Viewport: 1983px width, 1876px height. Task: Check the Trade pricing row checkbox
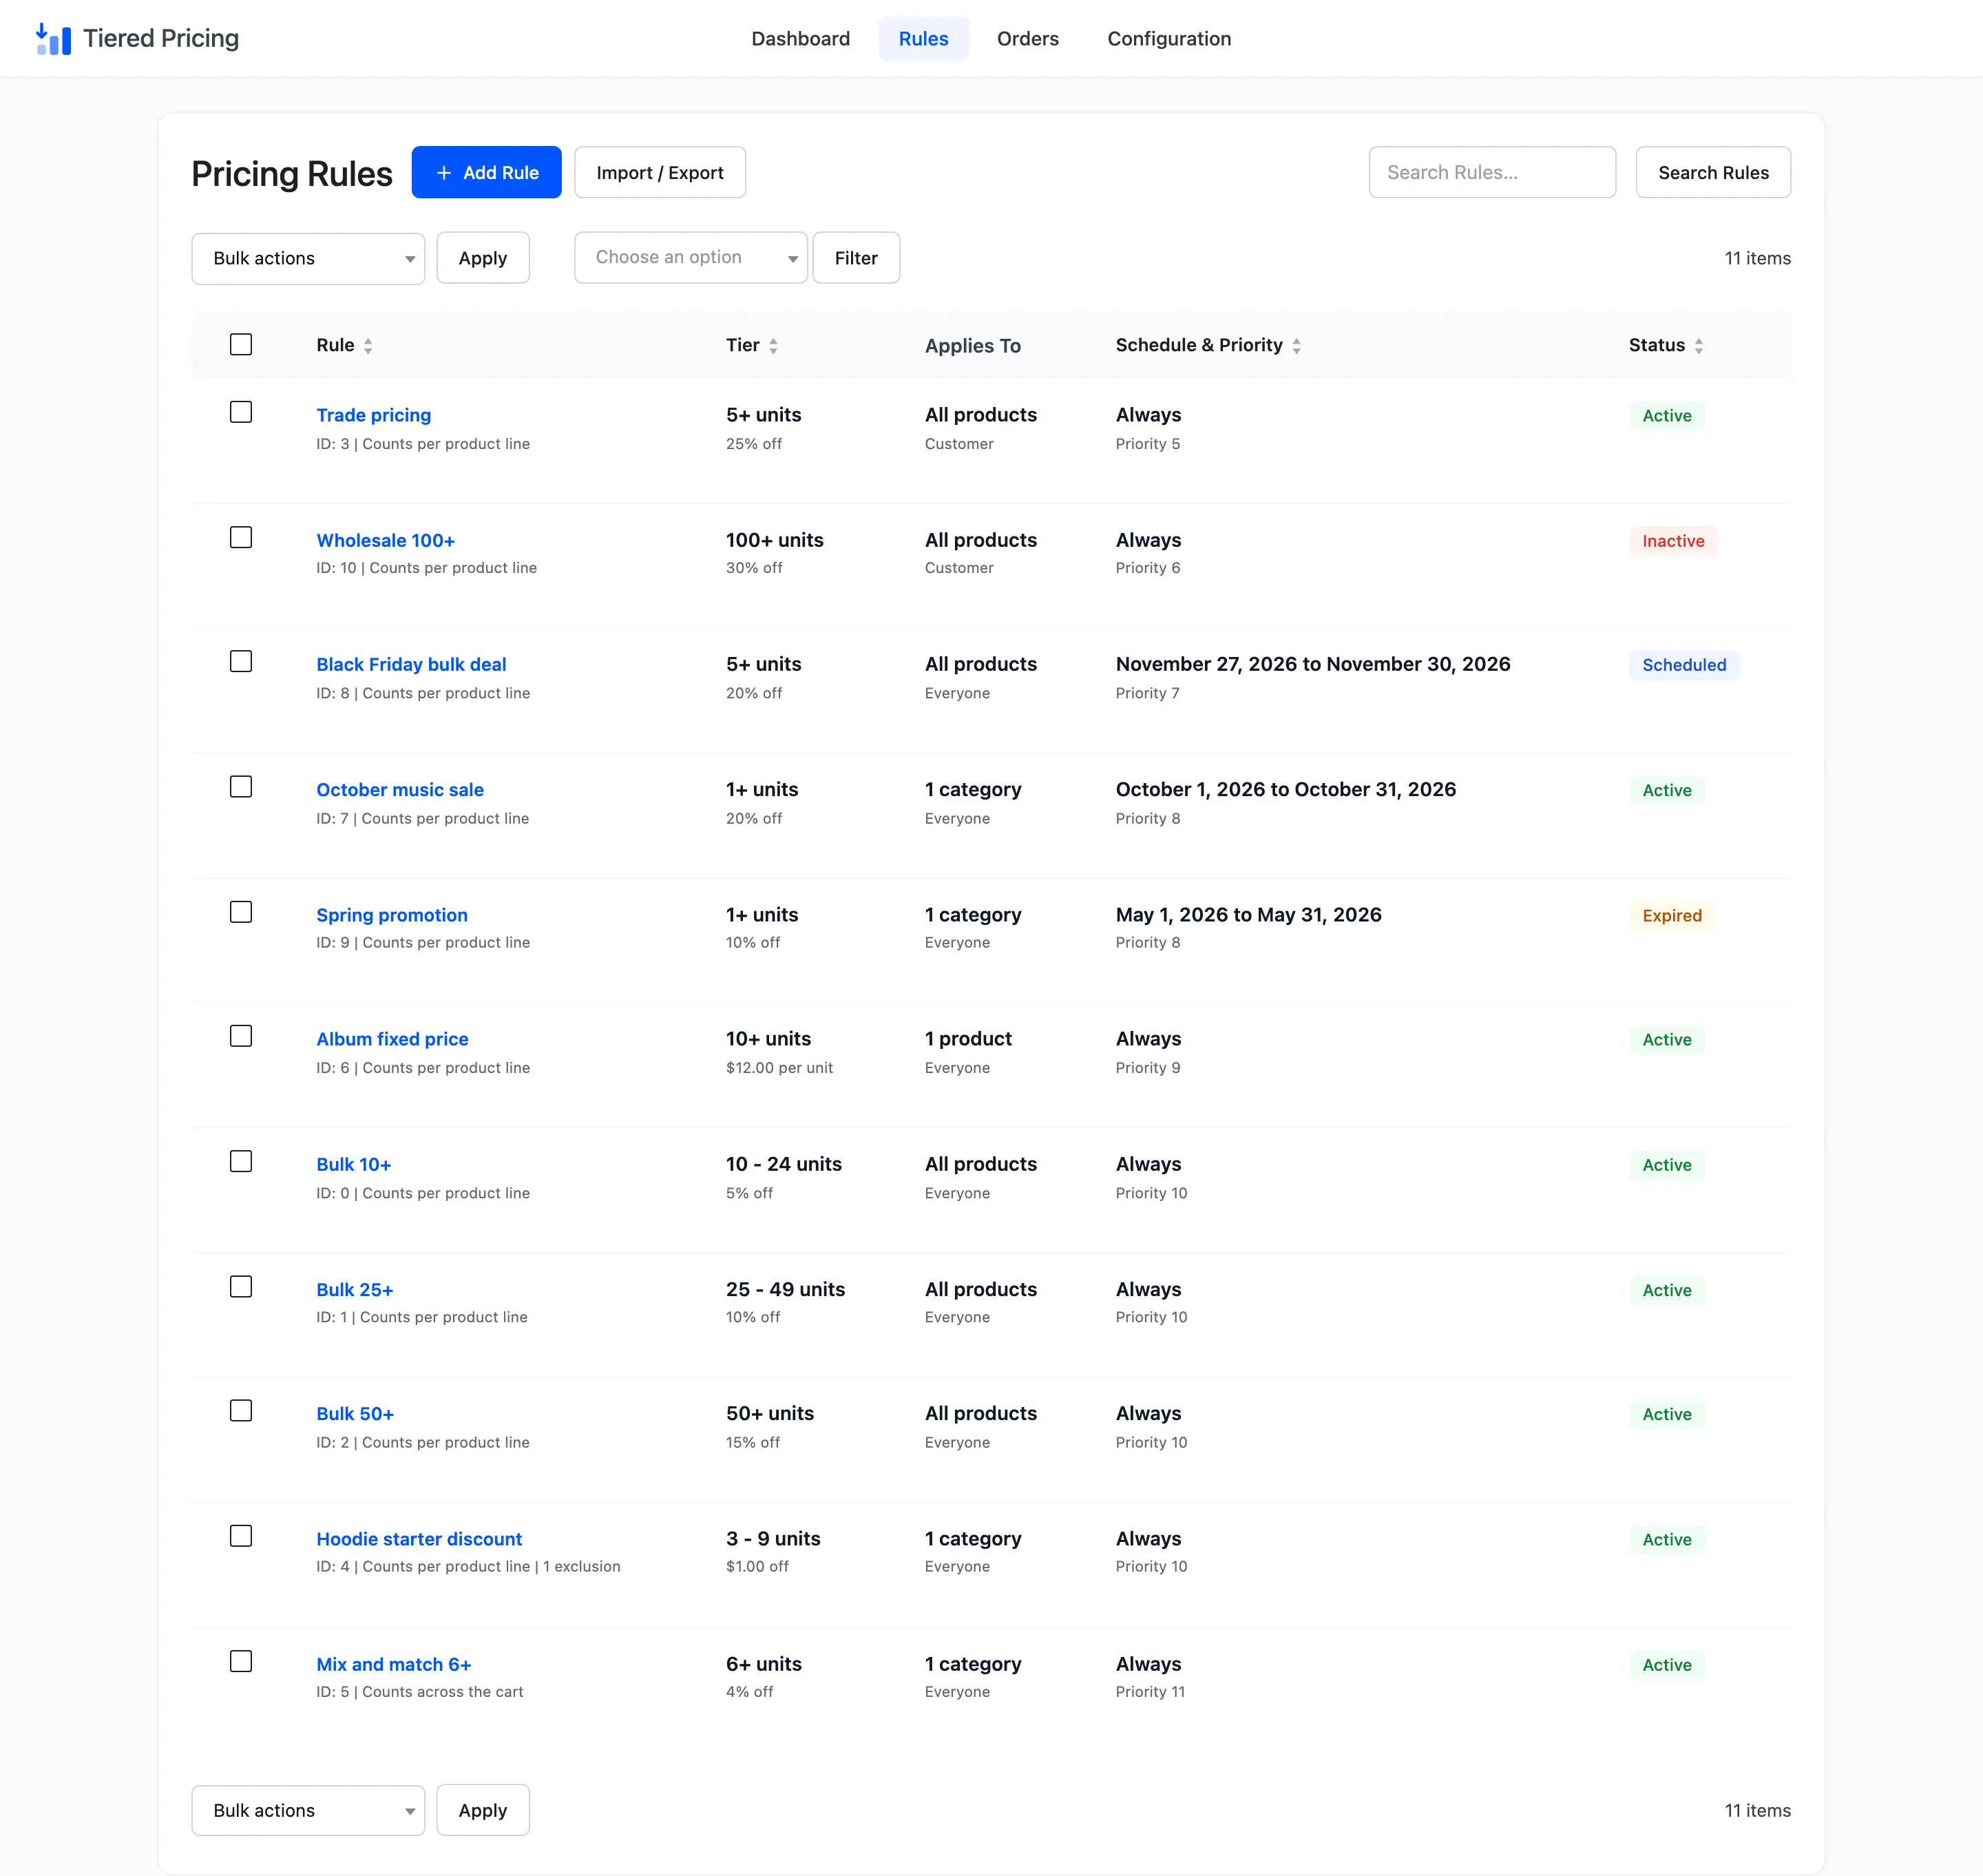coord(241,412)
